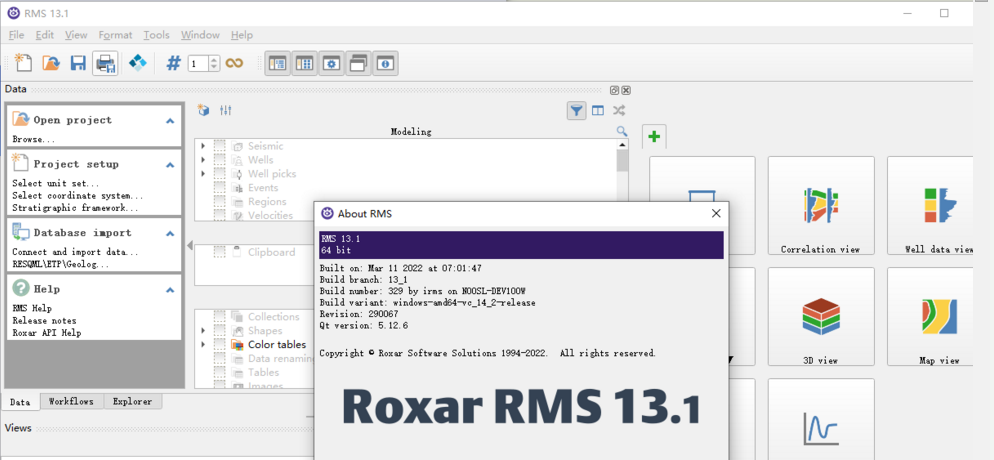Toggle the stacked windows toolbar button

pyautogui.click(x=359, y=63)
